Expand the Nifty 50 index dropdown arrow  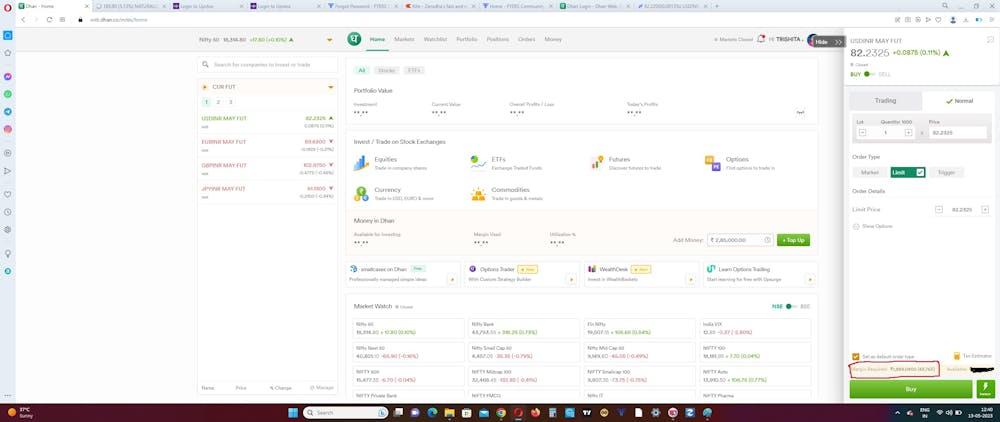pos(328,40)
